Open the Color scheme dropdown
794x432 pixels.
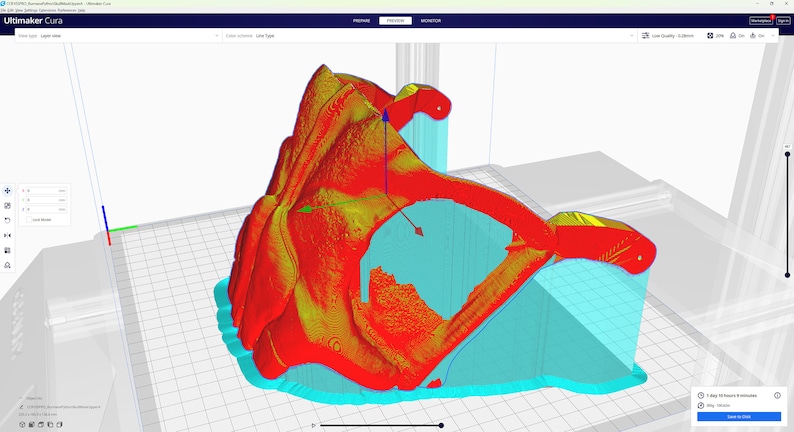[x=429, y=35]
